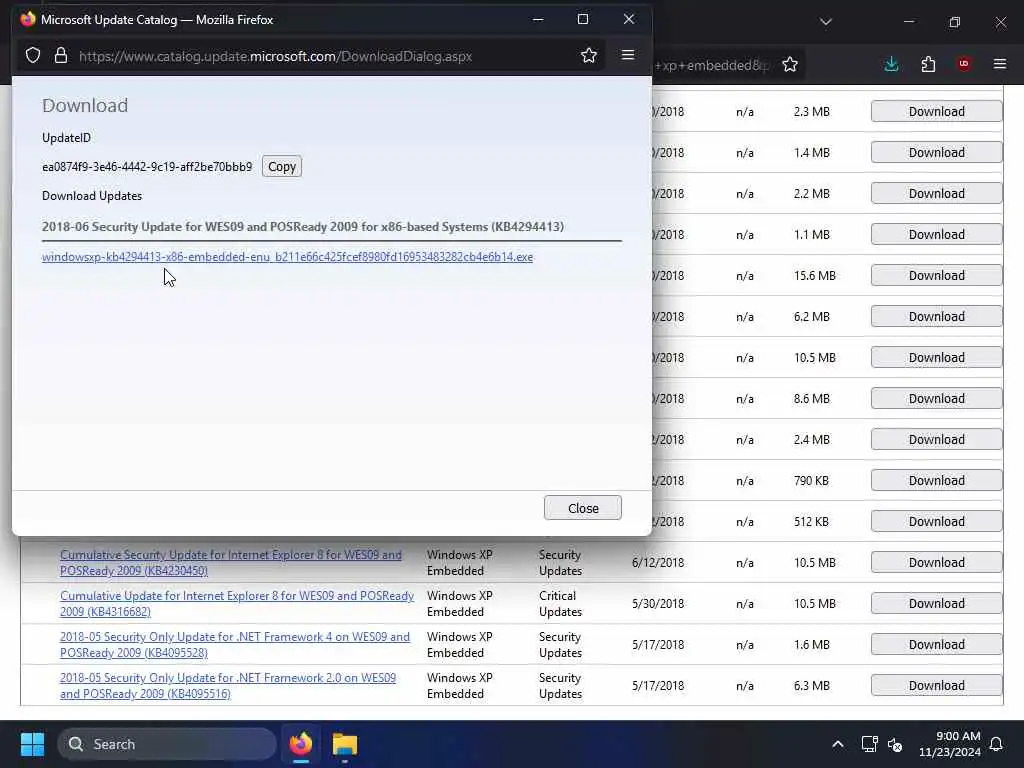Download the 15.6 MB update

936,276
